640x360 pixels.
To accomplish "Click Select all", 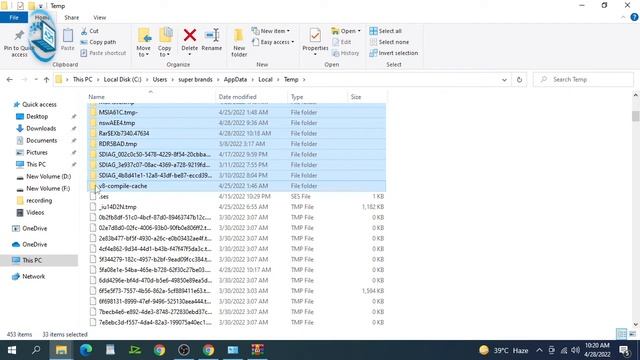I will click(386, 31).
